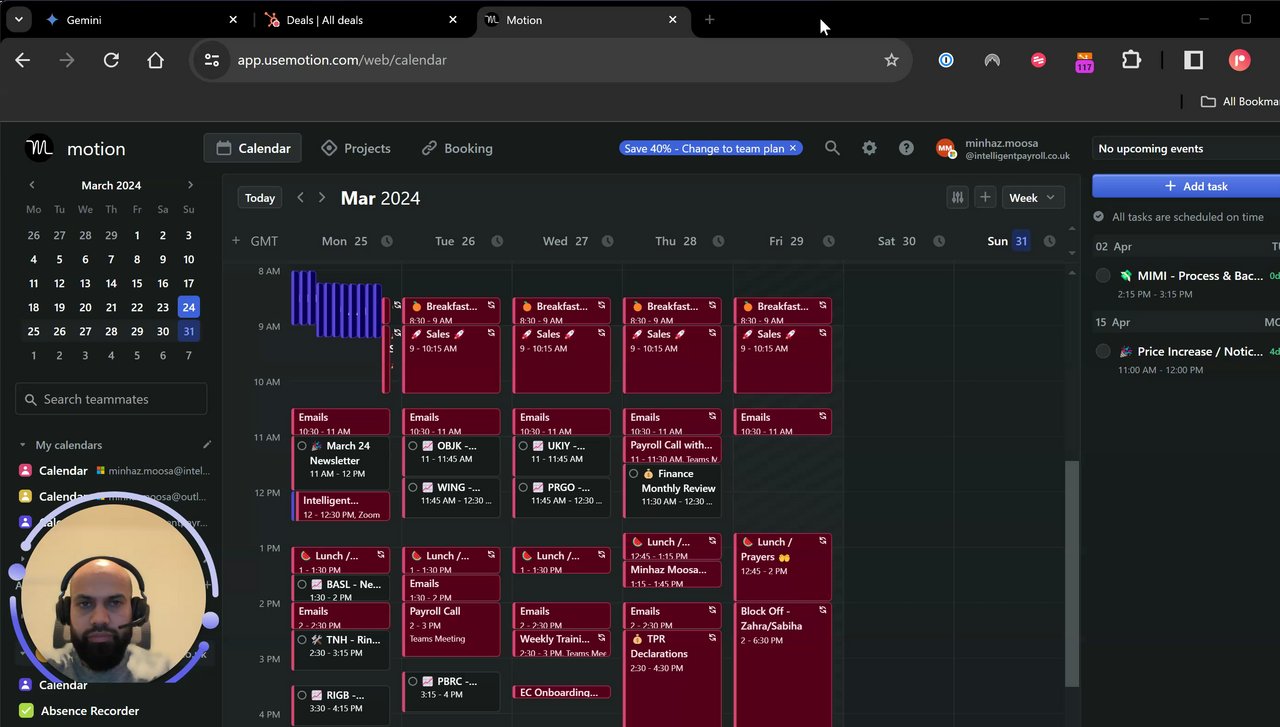
Task: Go to next month in mini calendar
Action: point(190,185)
